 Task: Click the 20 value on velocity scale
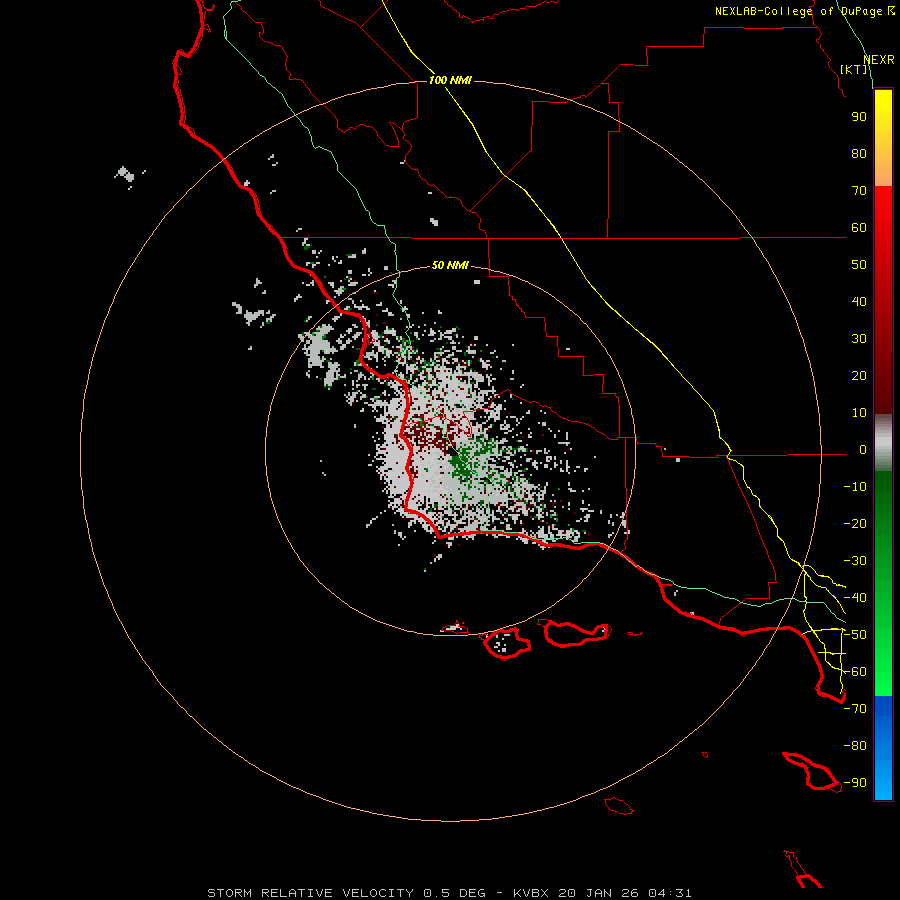pyautogui.click(x=859, y=376)
